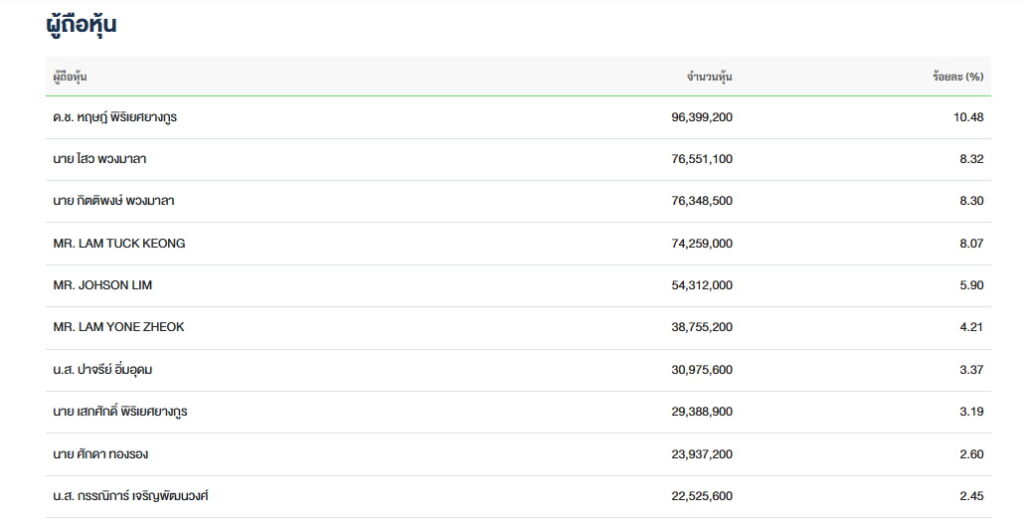Click share count 74,259,000
The image size is (1024, 522).
tap(702, 243)
